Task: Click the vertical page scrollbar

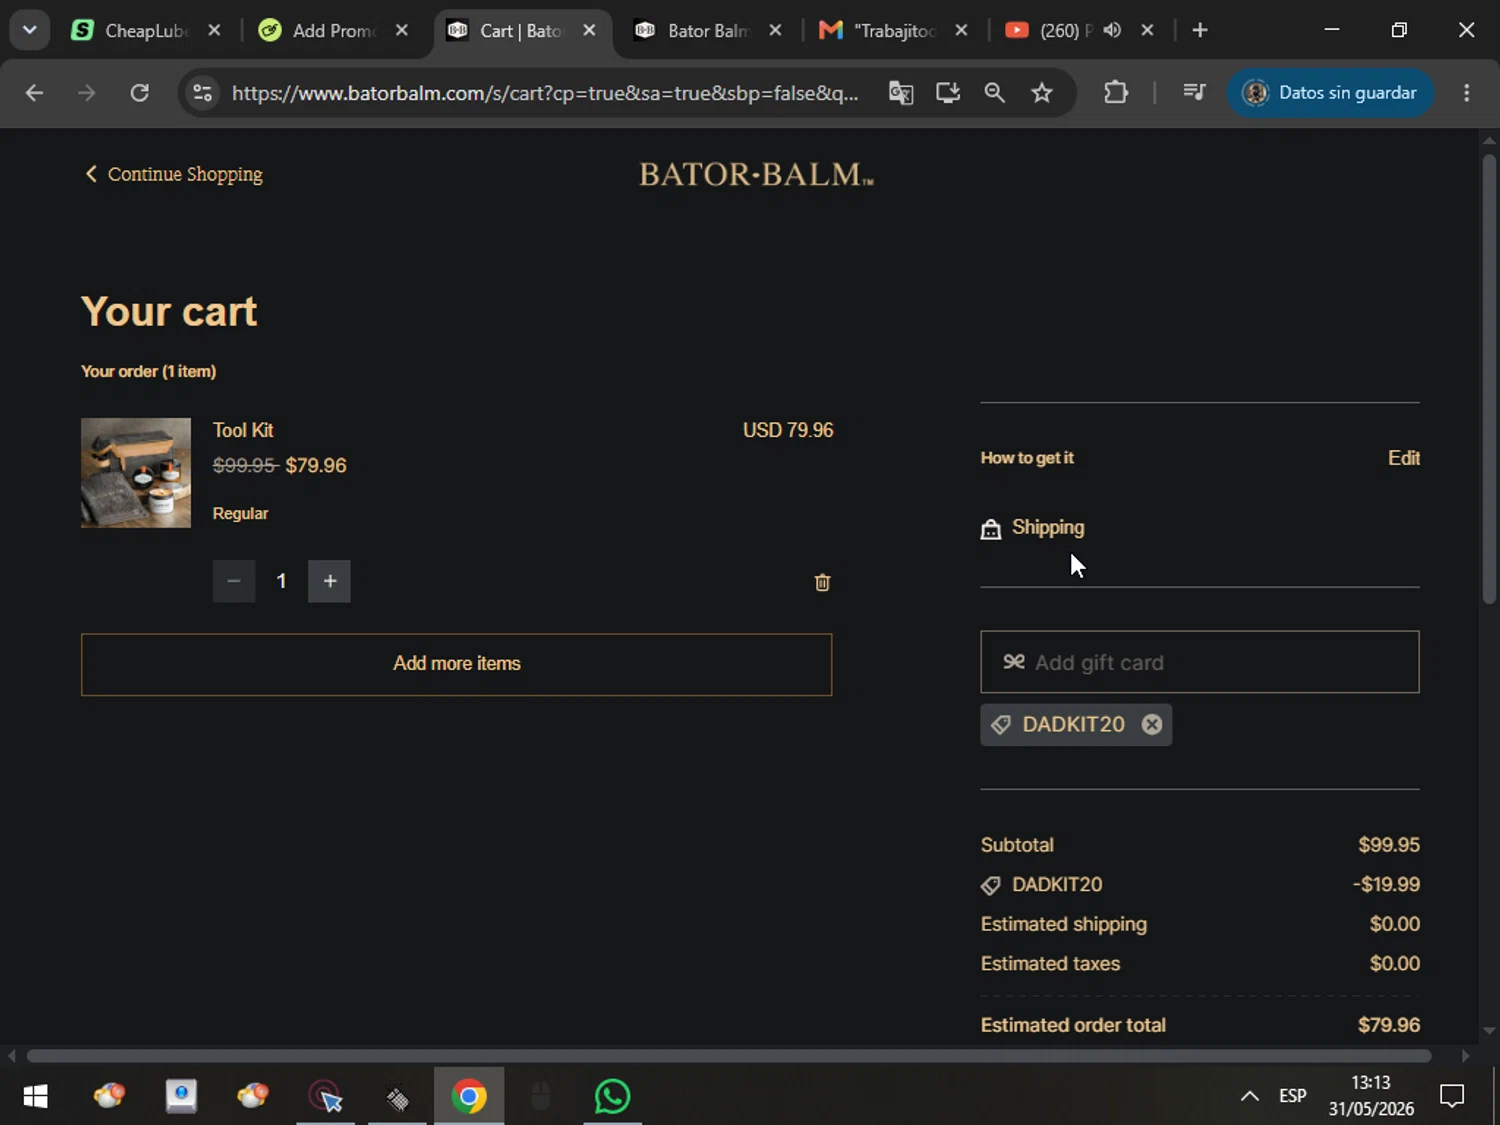Action: tap(1489, 380)
